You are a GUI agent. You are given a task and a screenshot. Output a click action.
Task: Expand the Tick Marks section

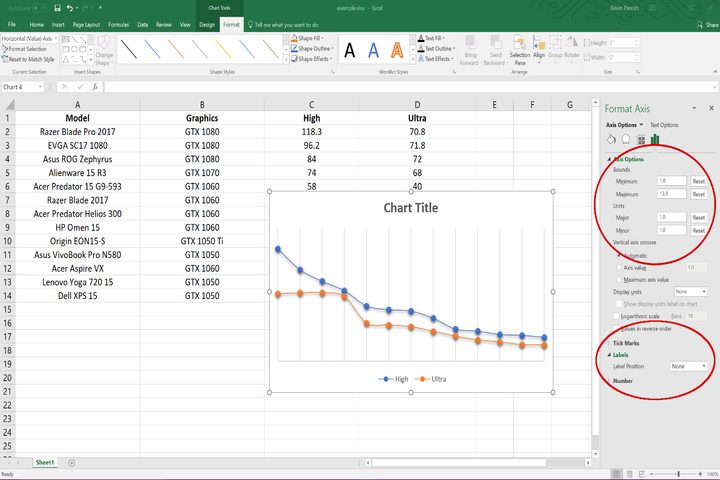[625, 343]
